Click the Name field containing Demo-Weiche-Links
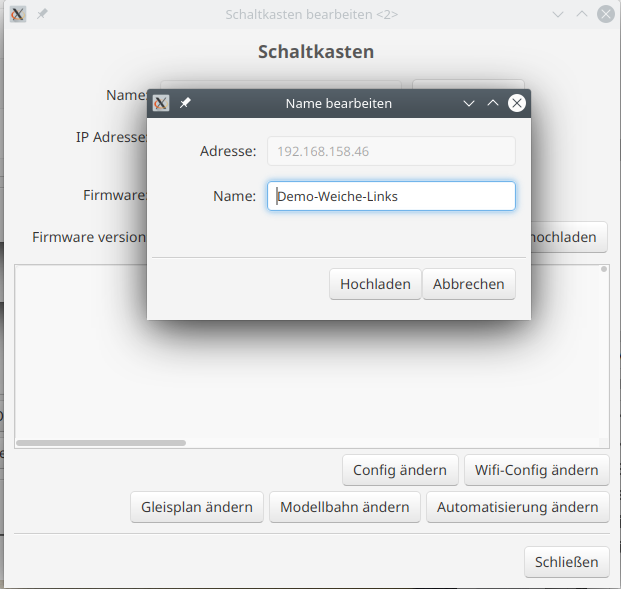621x589 pixels. (x=391, y=196)
